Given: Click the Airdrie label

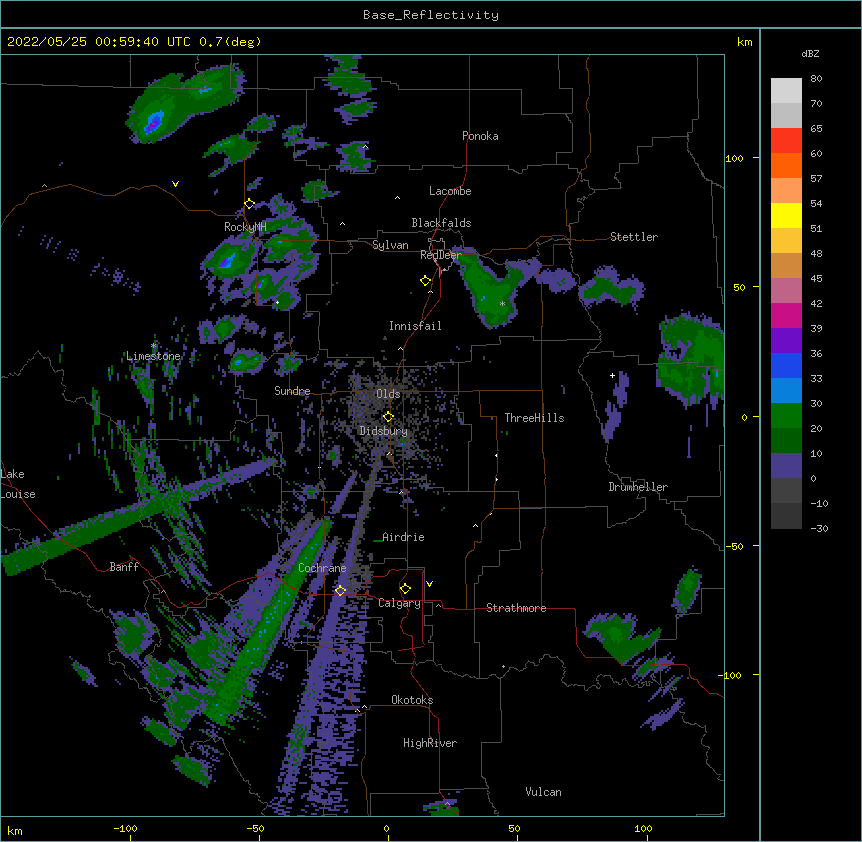Looking at the screenshot, I should (x=404, y=537).
